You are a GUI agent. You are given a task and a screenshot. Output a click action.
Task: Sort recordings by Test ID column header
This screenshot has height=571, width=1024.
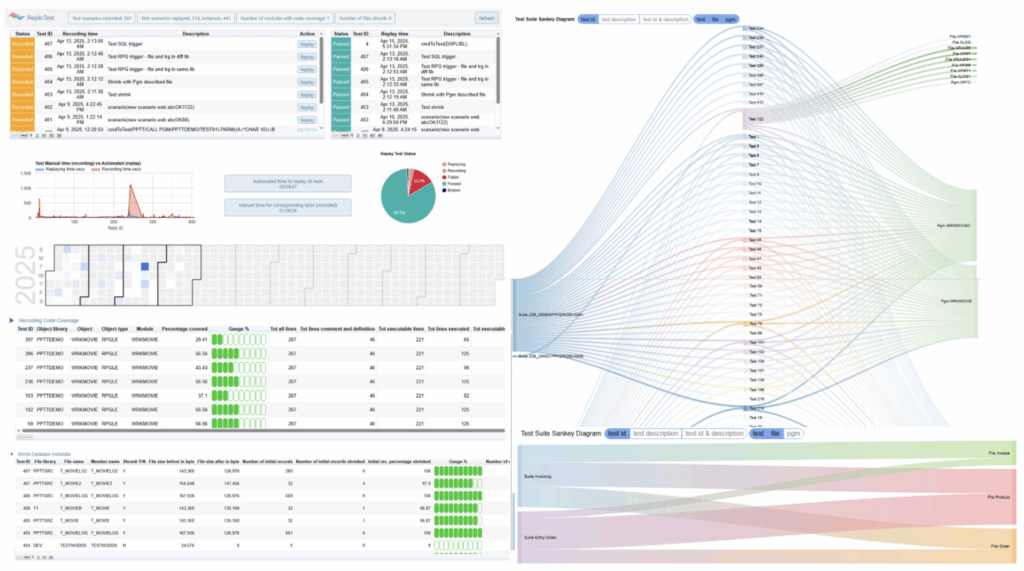point(45,34)
